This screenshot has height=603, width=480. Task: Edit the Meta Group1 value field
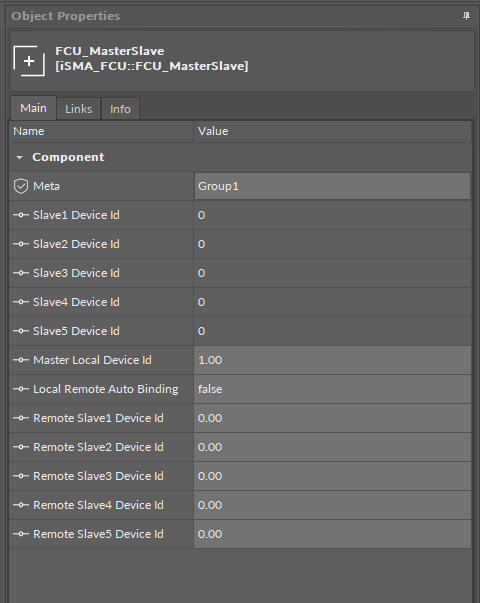tap(332, 186)
